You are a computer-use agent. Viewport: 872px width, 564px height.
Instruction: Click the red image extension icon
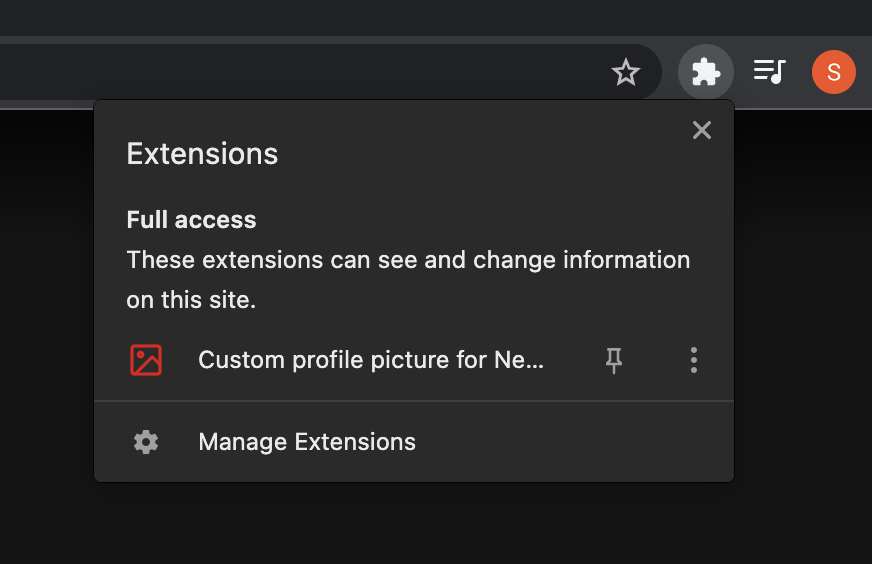pyautogui.click(x=146, y=360)
